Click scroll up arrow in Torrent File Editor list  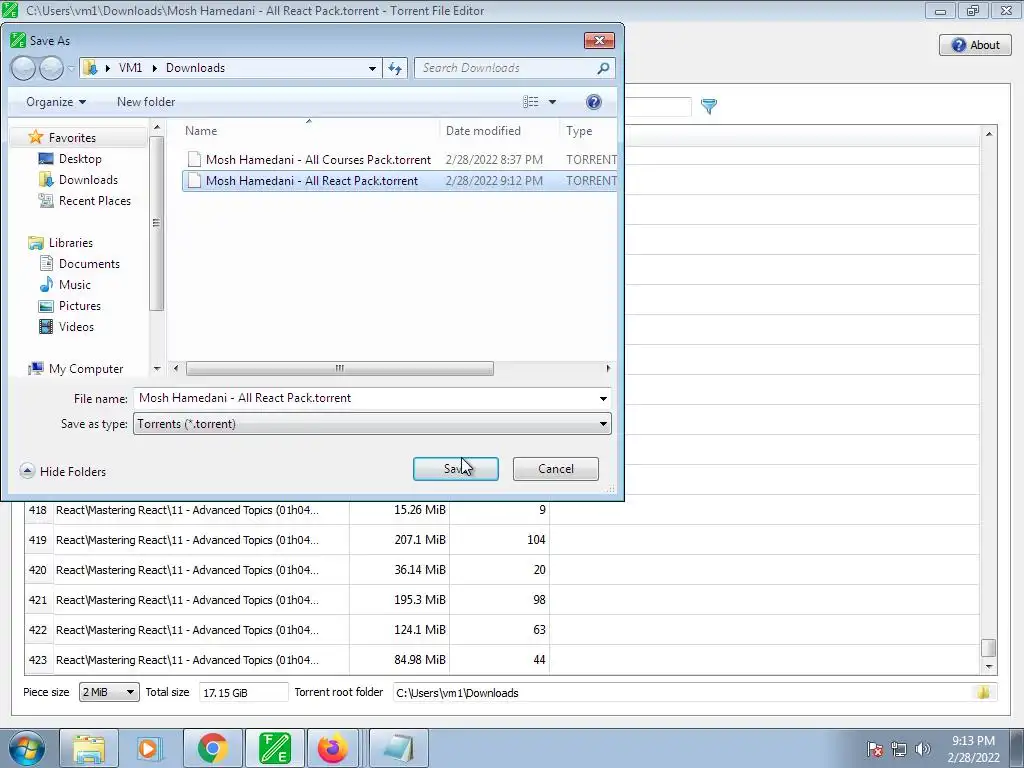pyautogui.click(x=989, y=134)
